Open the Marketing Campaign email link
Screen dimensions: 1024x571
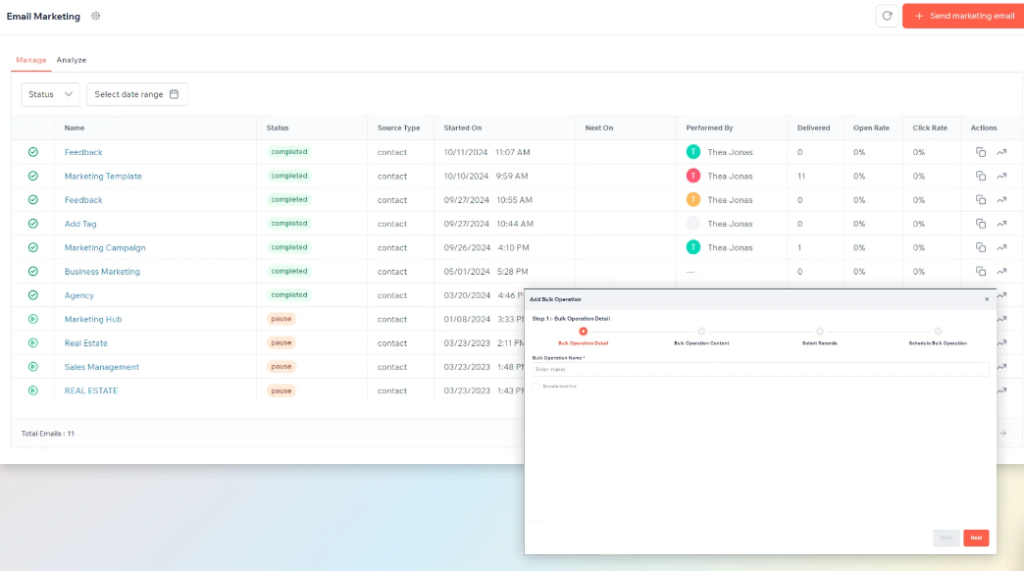click(105, 248)
